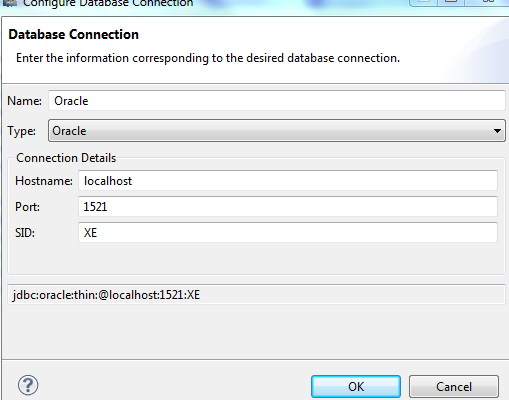Open the Oracle database type dropdown
Image resolution: width=509 pixels, height=400 pixels.
277,131
